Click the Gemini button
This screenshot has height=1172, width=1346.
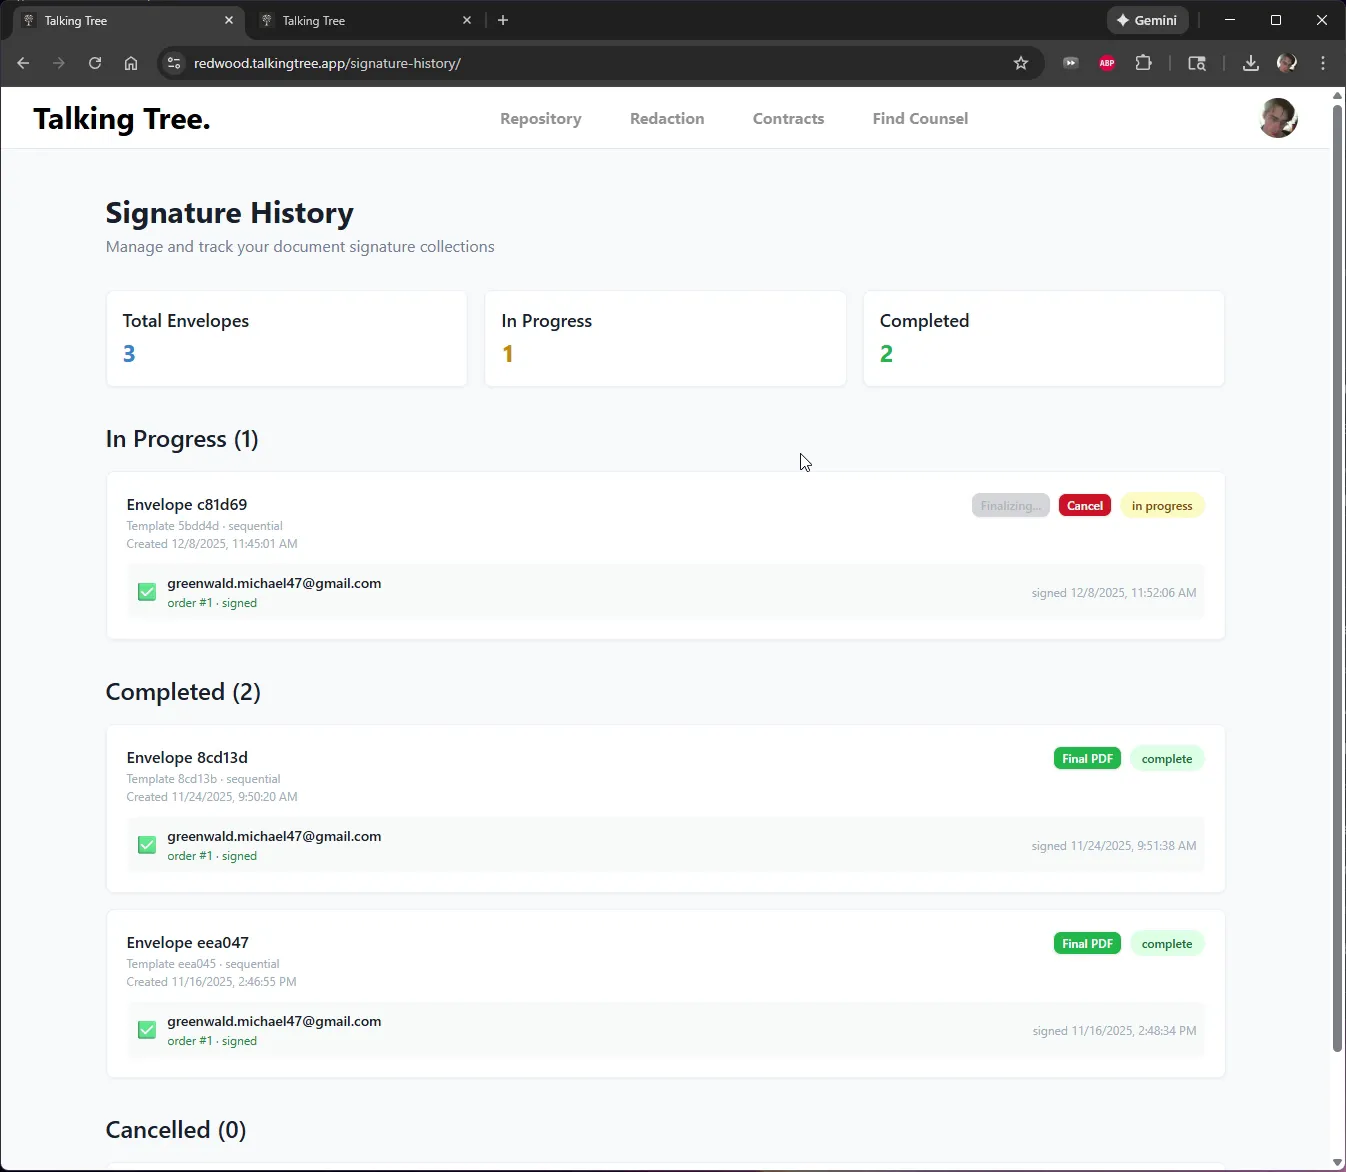click(1148, 20)
